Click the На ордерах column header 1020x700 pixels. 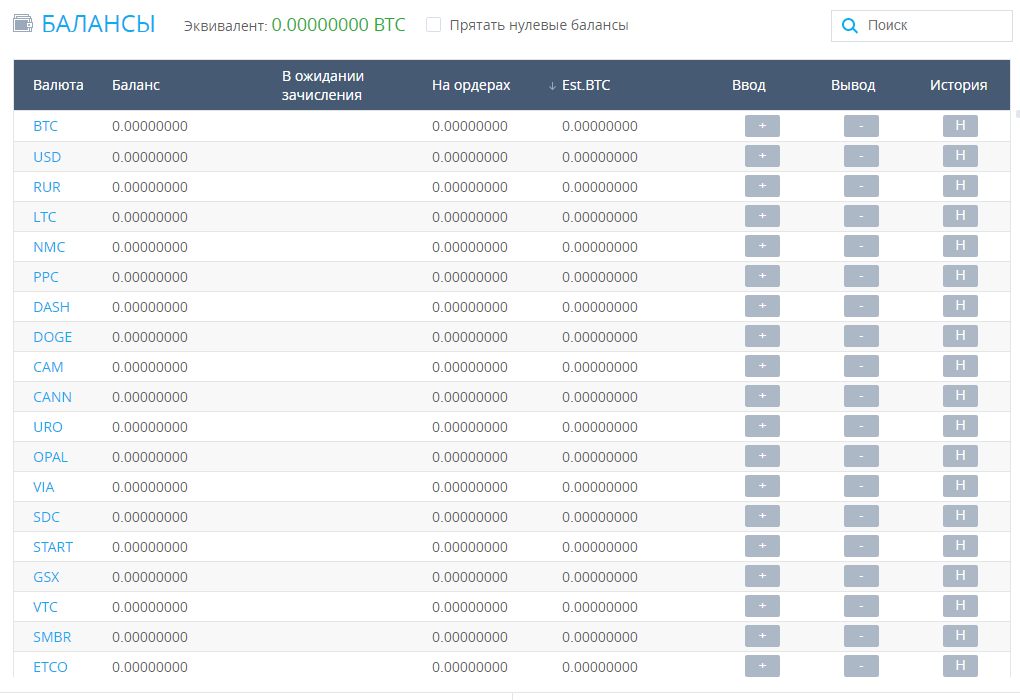[x=471, y=85]
